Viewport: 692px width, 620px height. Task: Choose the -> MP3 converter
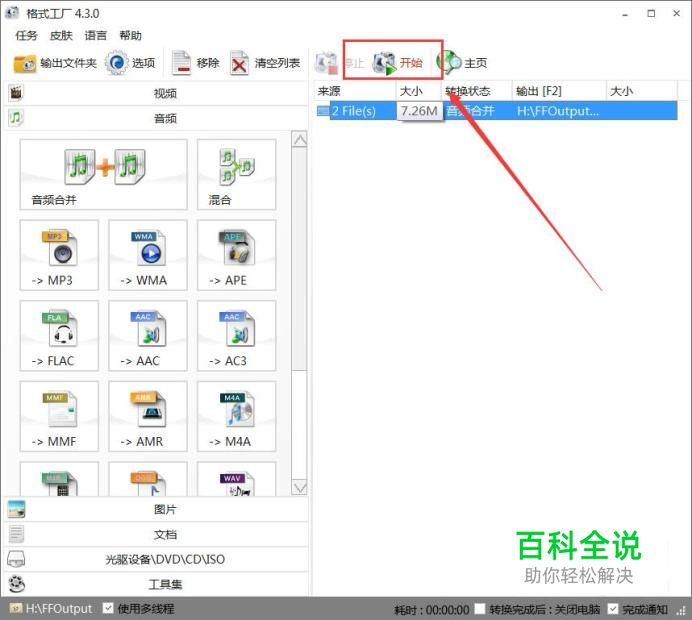[59, 255]
